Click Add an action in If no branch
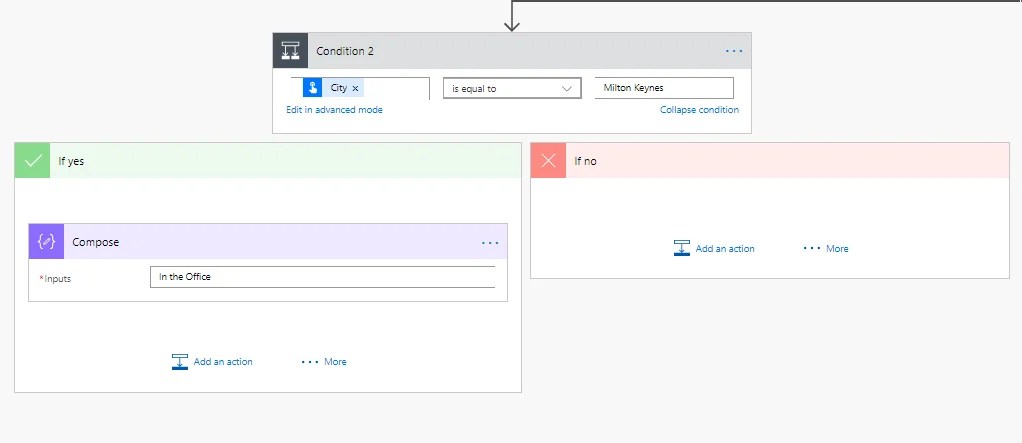 tap(714, 248)
